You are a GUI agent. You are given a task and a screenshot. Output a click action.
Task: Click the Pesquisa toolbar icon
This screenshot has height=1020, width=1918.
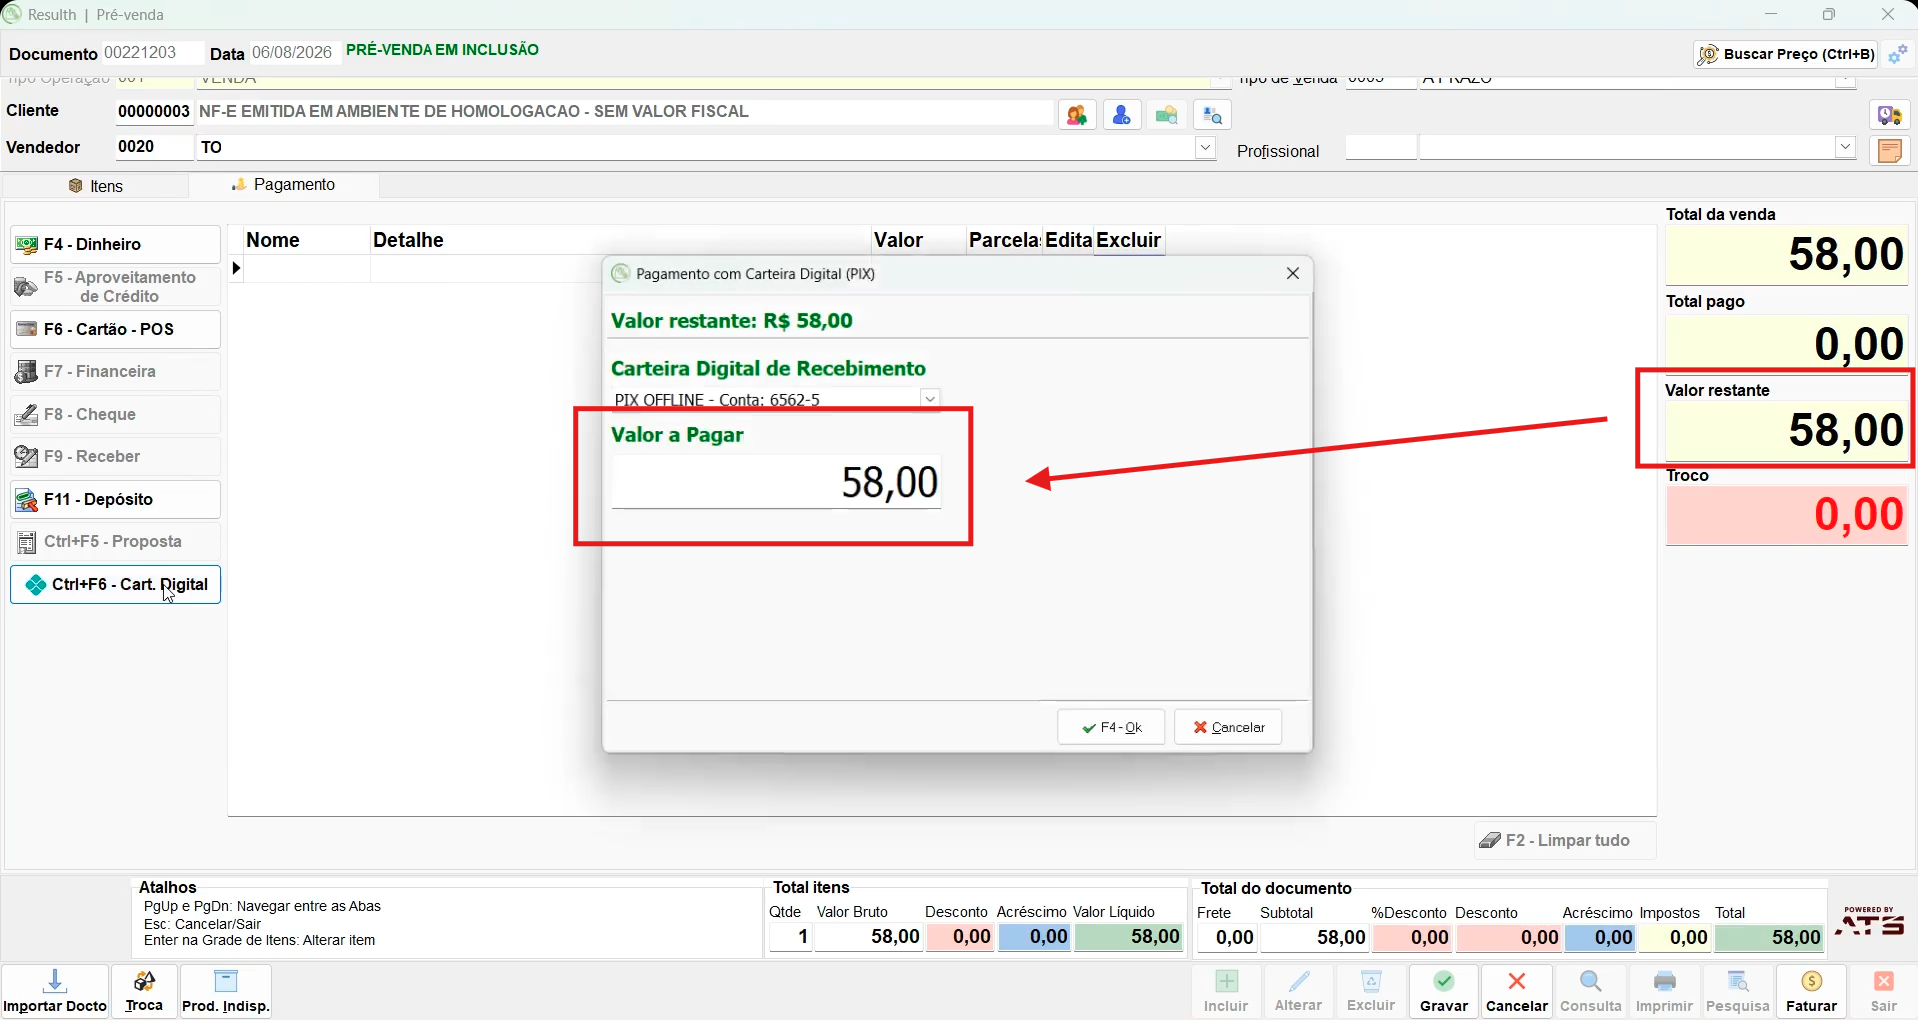click(x=1738, y=991)
